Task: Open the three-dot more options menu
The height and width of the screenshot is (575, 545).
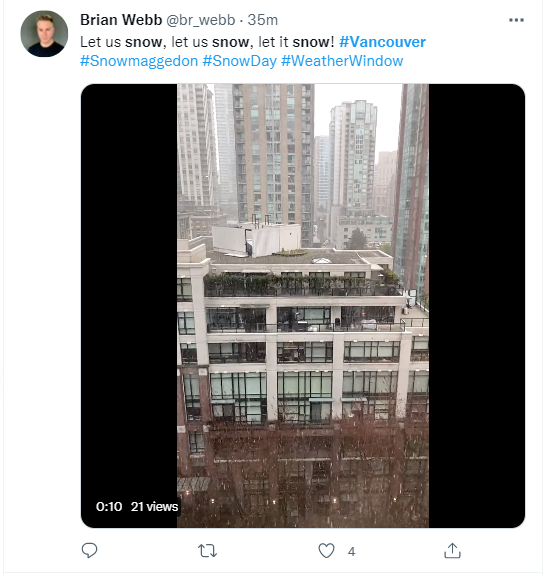Action: (516, 20)
